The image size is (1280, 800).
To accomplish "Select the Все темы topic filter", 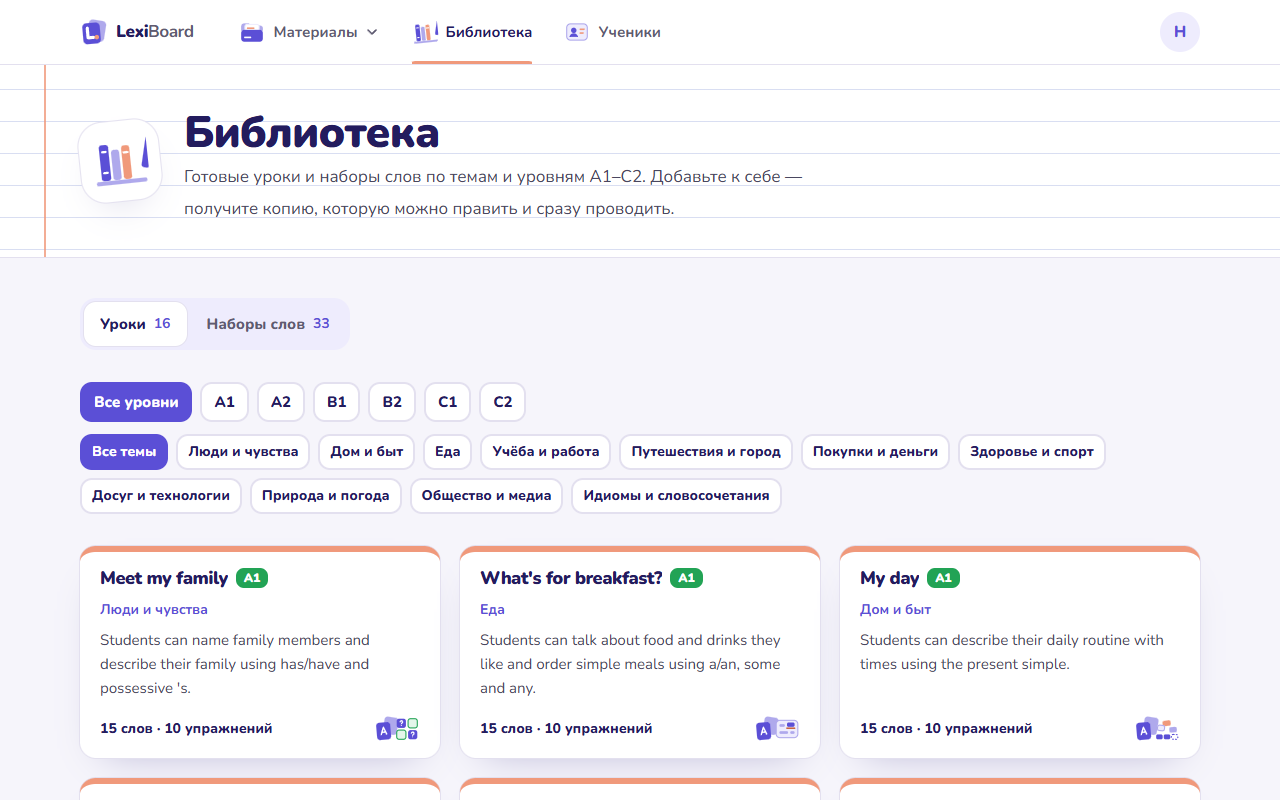I will (124, 452).
